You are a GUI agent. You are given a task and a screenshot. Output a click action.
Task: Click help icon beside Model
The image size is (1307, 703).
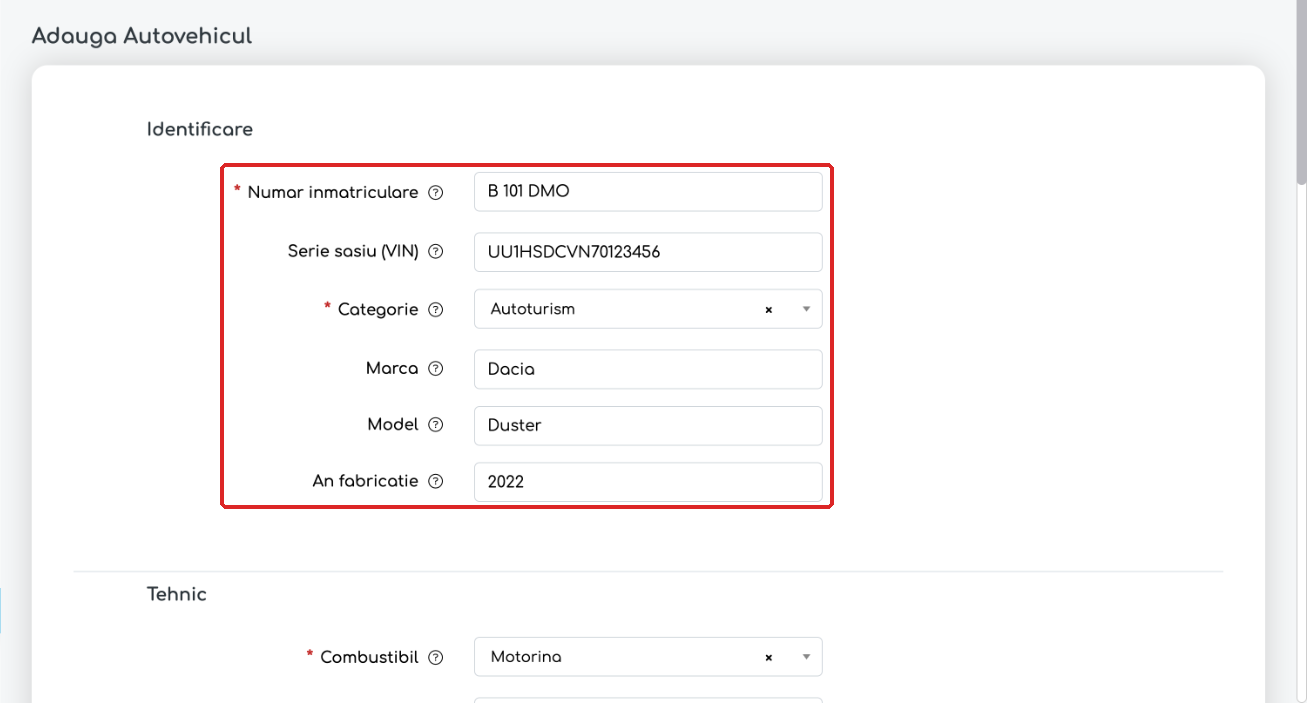436,425
